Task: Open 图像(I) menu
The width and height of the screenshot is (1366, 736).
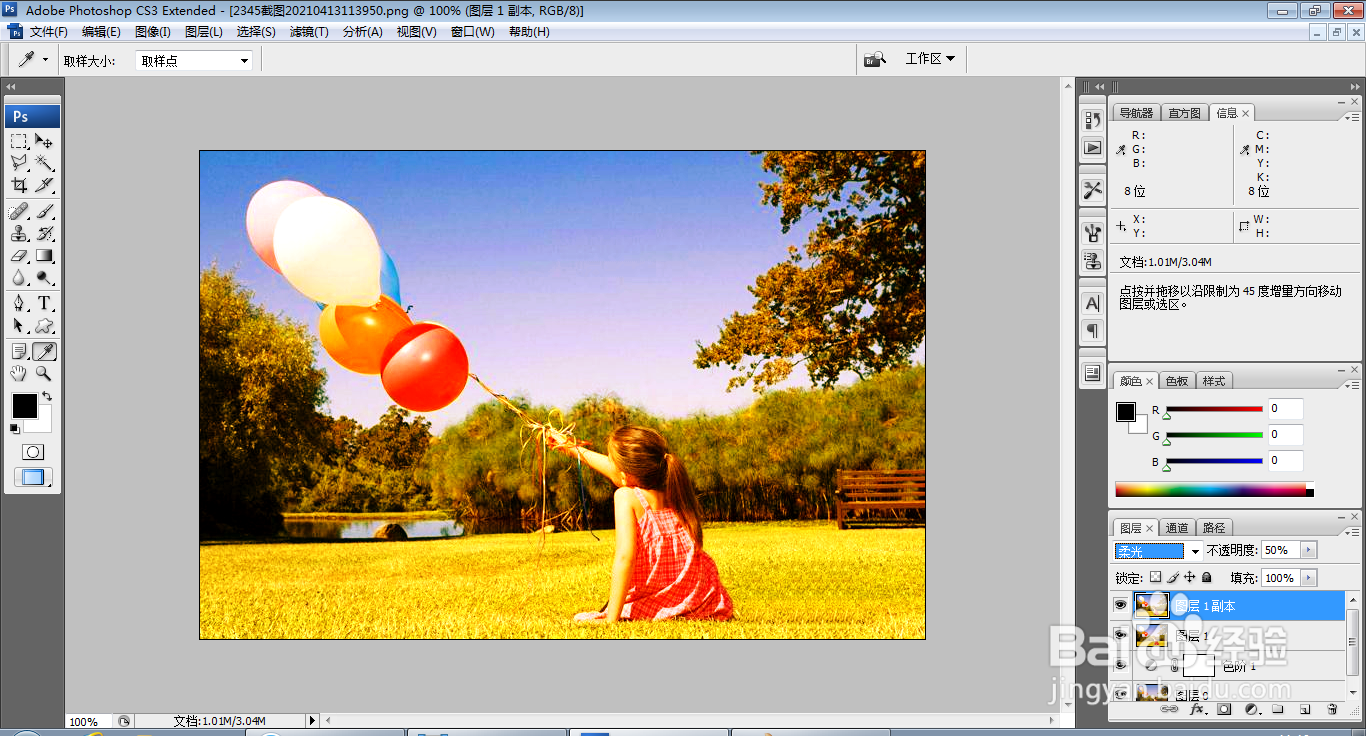Action: 153,32
